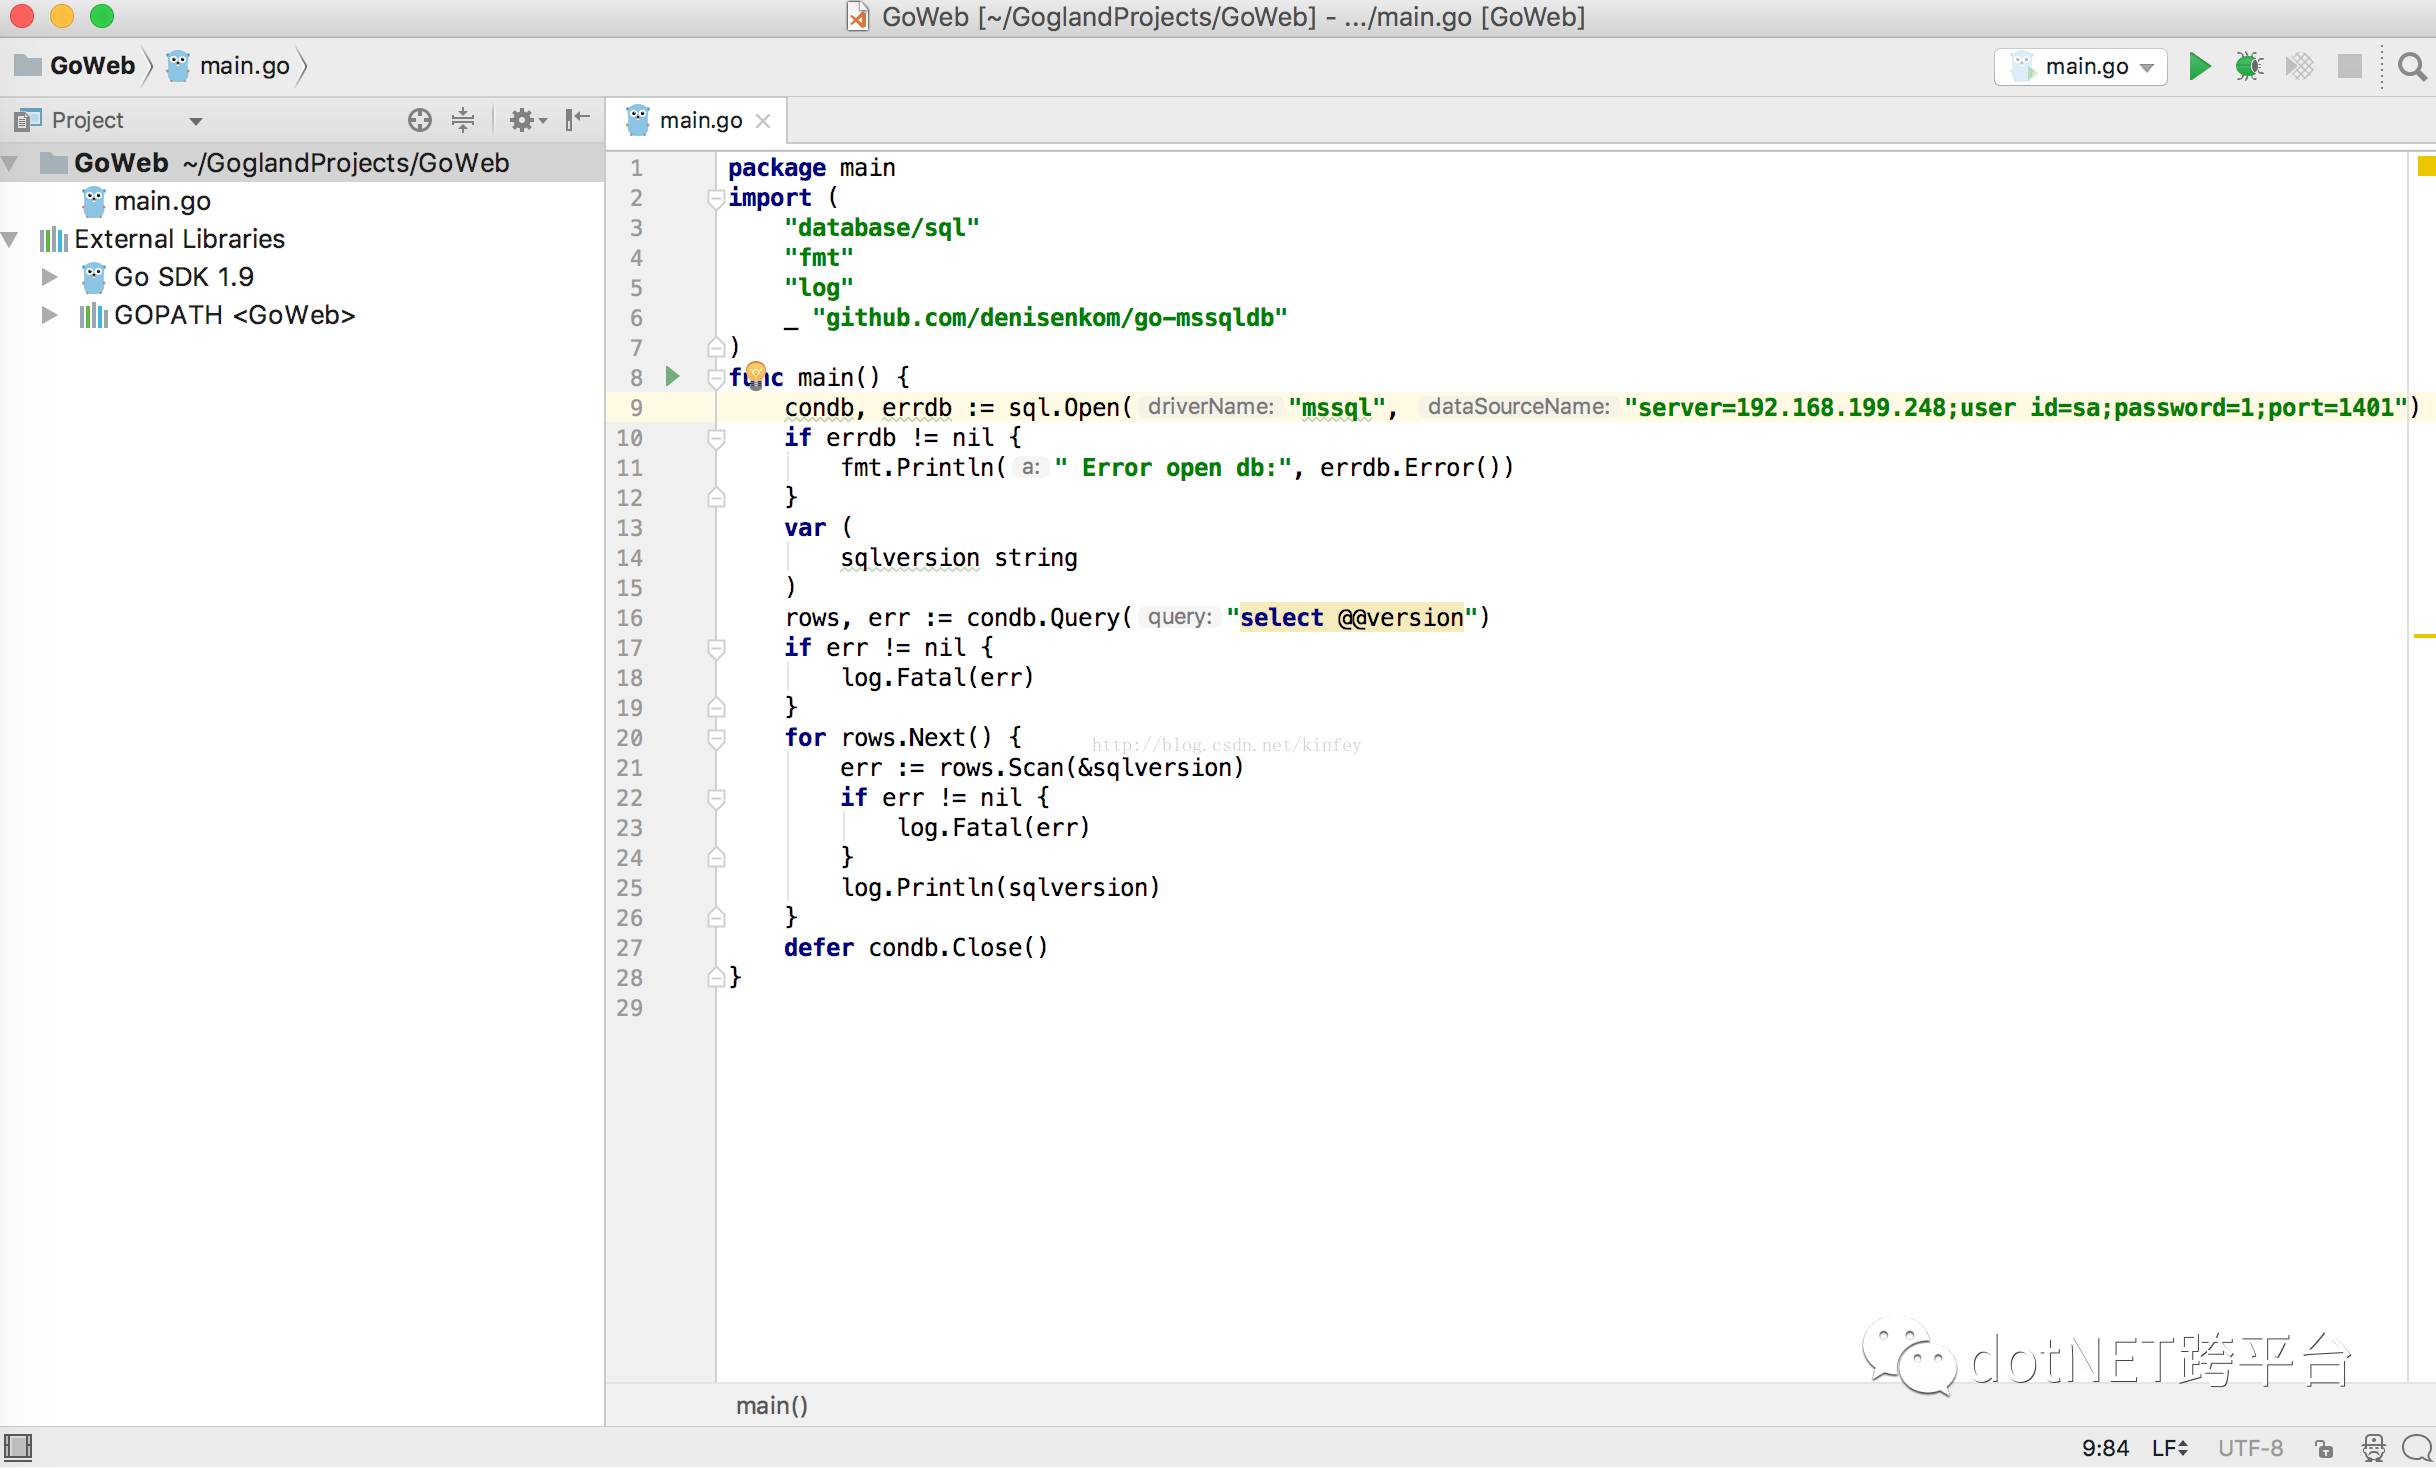The height and width of the screenshot is (1468, 2436).
Task: Hide the Project tool window panel
Action: (x=577, y=120)
